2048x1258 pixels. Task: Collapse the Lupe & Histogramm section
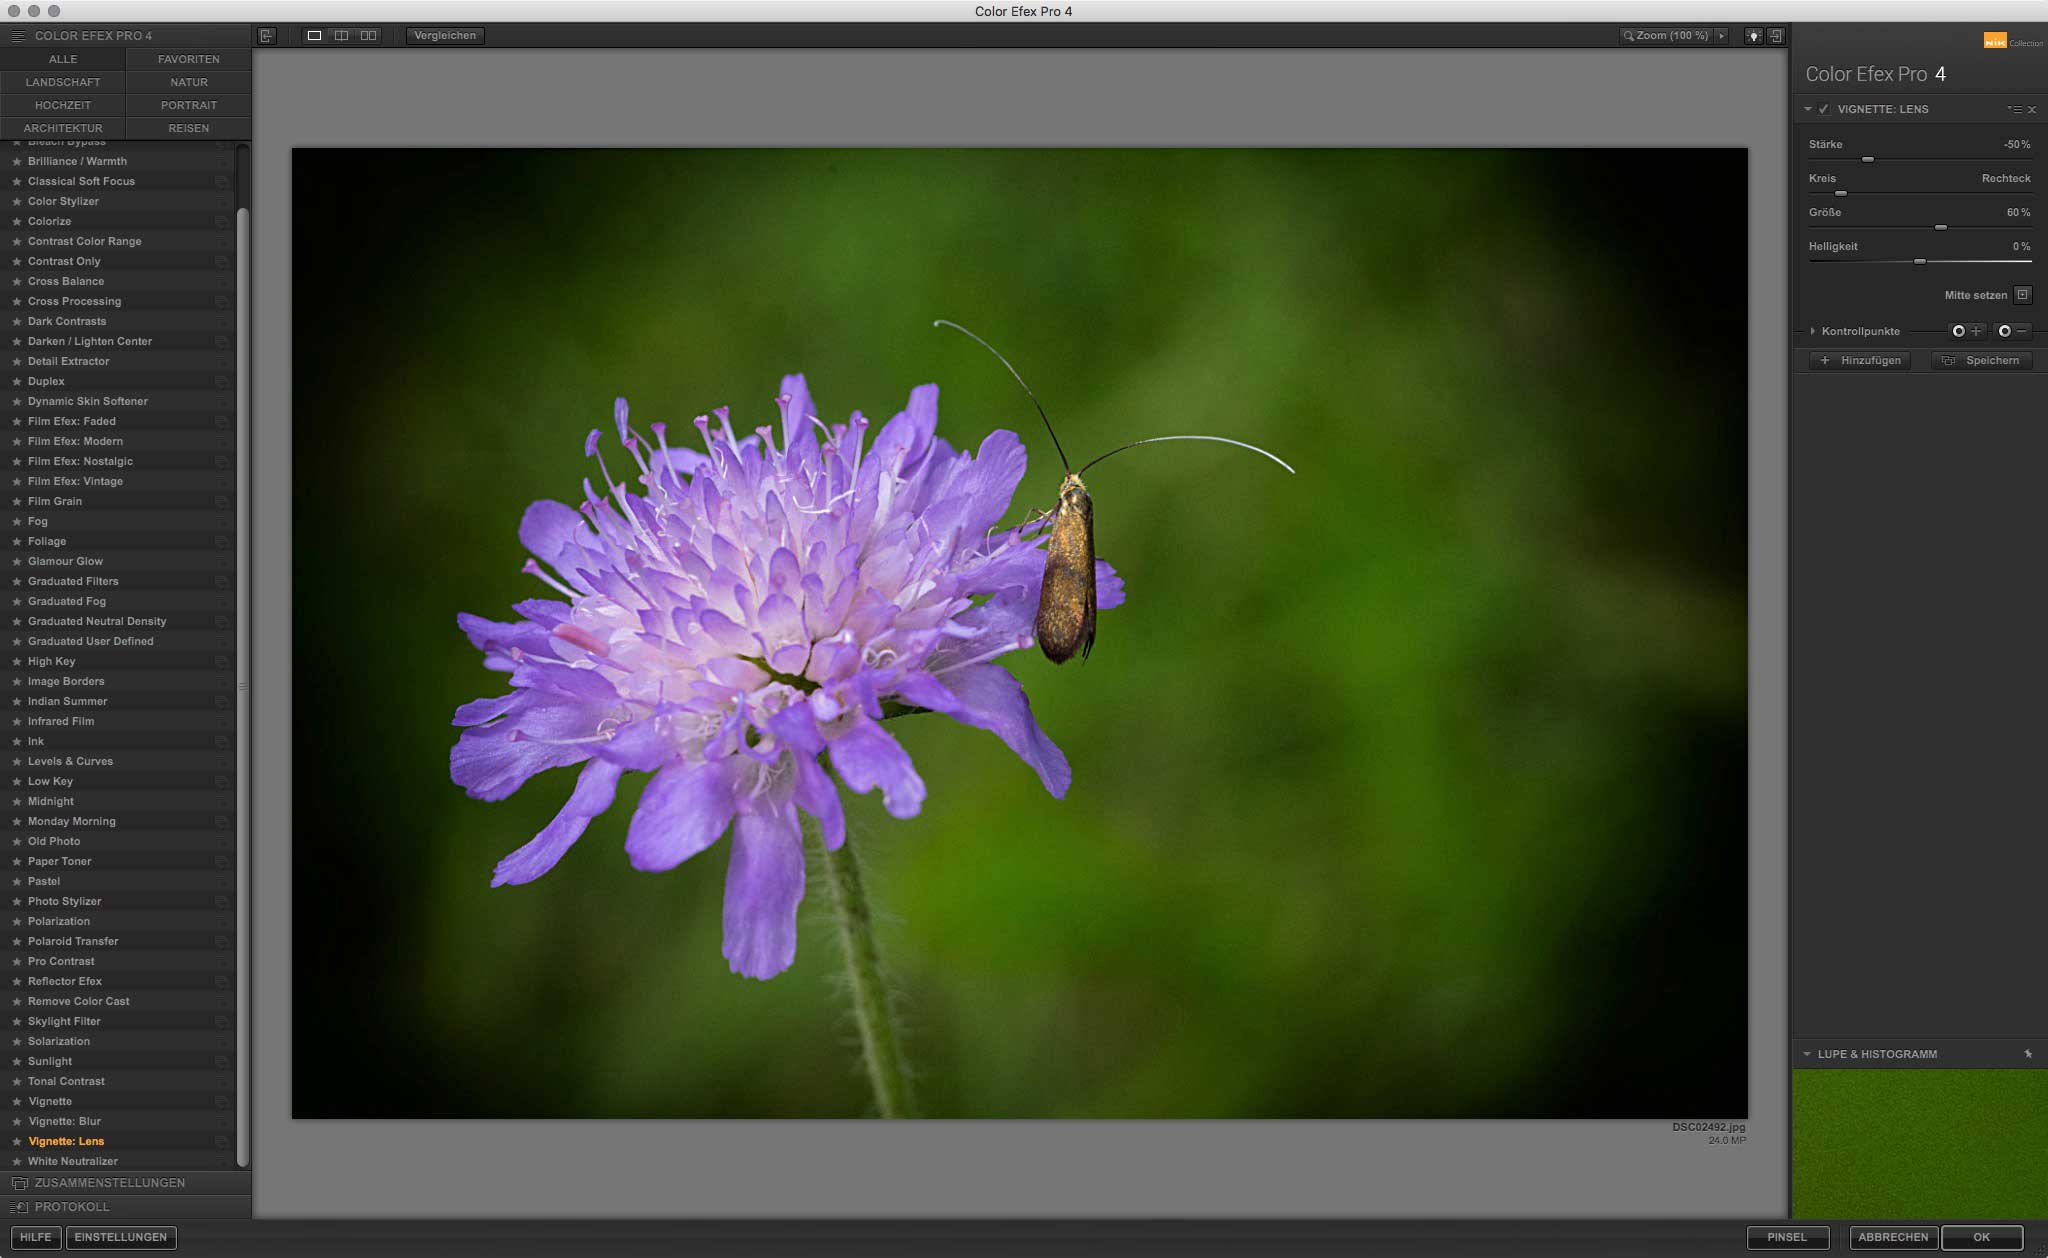click(x=1807, y=1054)
